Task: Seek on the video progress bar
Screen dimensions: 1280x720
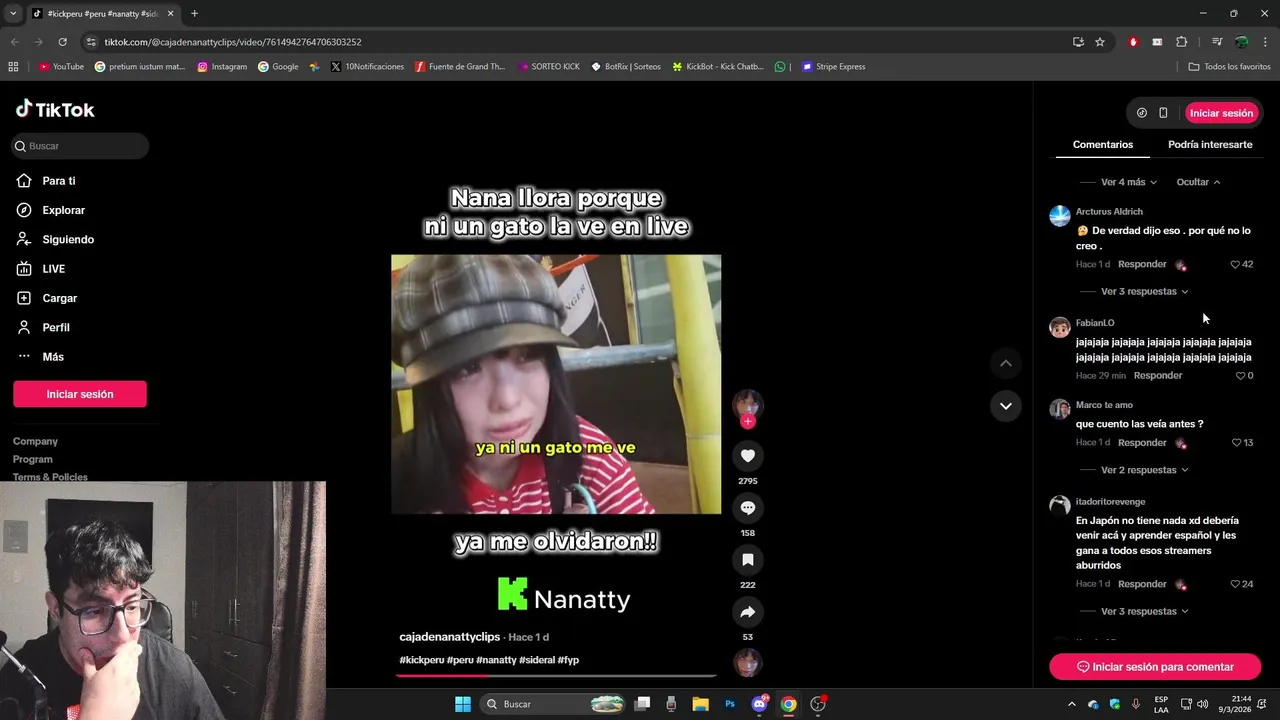Action: click(x=556, y=676)
